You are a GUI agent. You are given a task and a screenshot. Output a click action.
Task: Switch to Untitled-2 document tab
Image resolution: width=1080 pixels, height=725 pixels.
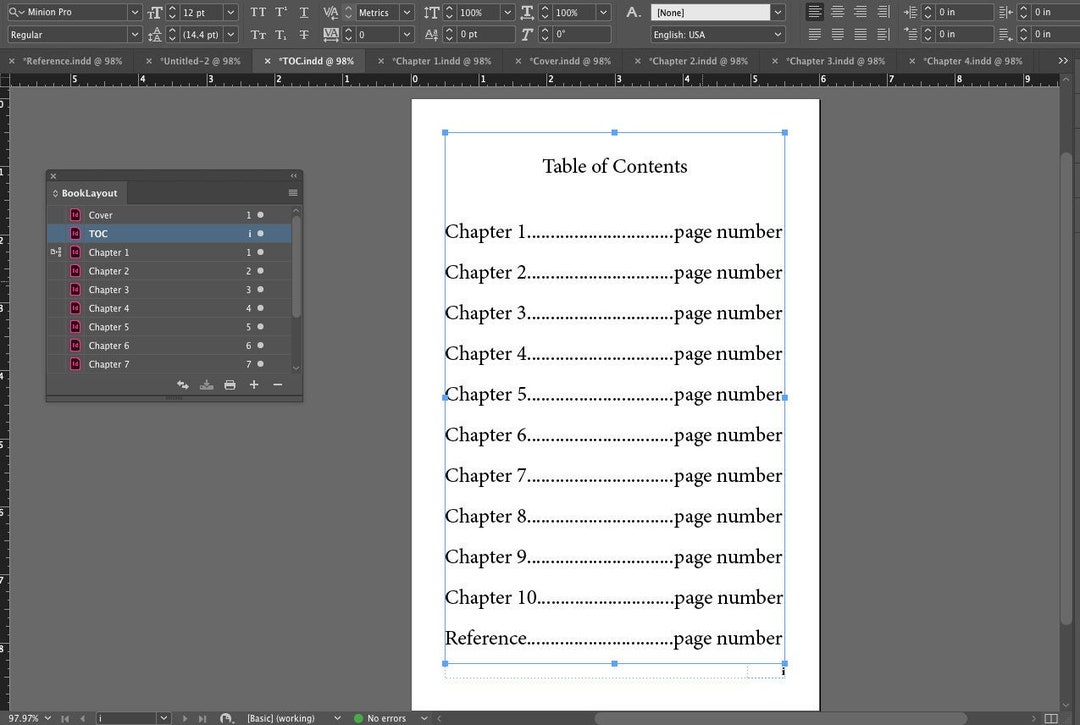[x=200, y=61]
